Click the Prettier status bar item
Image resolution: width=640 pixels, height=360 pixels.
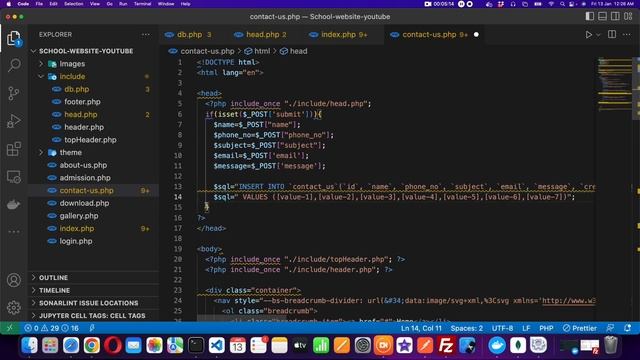[580, 328]
